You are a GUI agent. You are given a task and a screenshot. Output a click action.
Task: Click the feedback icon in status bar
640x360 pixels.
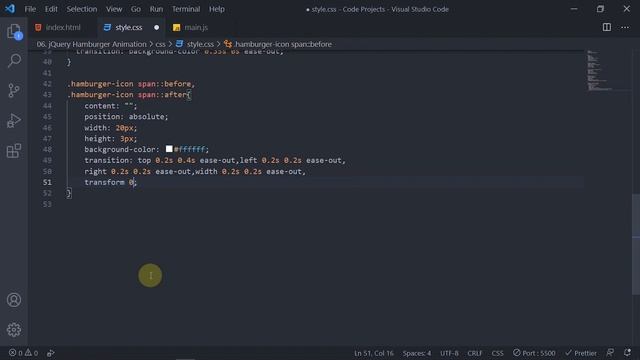tap(610, 353)
